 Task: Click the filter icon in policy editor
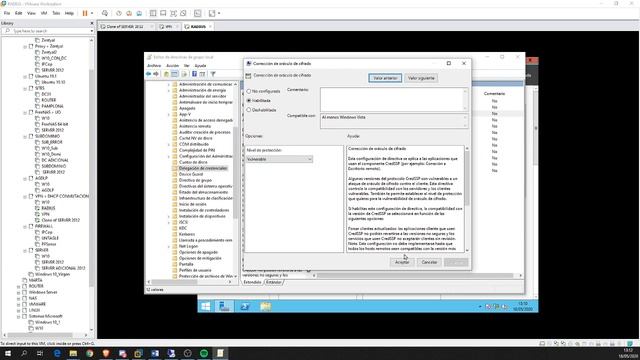click(213, 74)
